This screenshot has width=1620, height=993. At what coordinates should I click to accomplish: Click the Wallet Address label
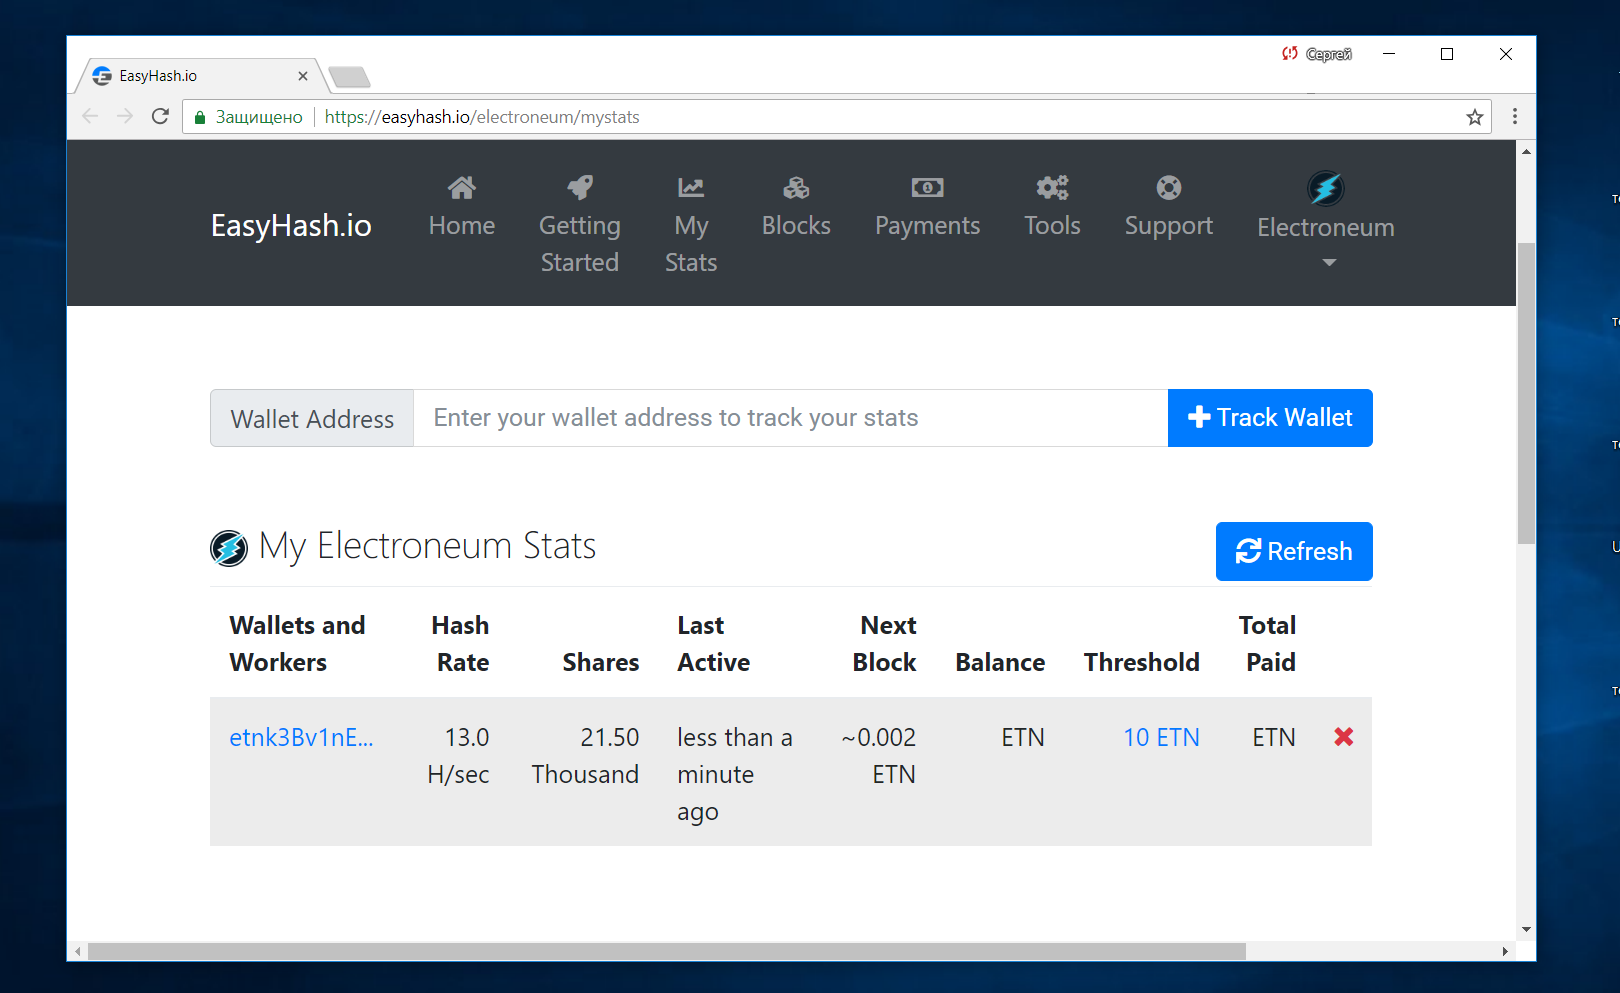pos(312,418)
